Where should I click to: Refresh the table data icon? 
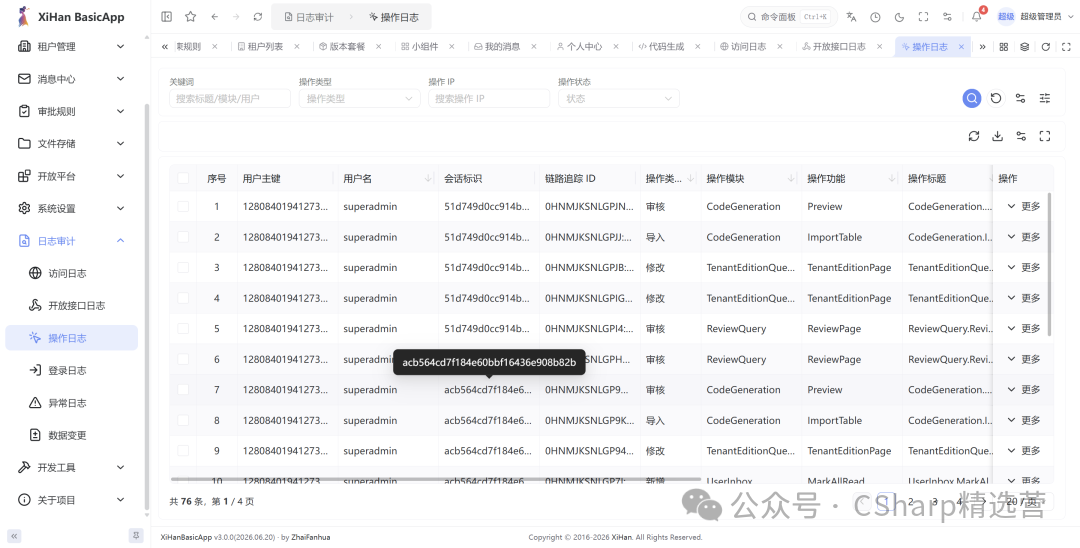(973, 136)
